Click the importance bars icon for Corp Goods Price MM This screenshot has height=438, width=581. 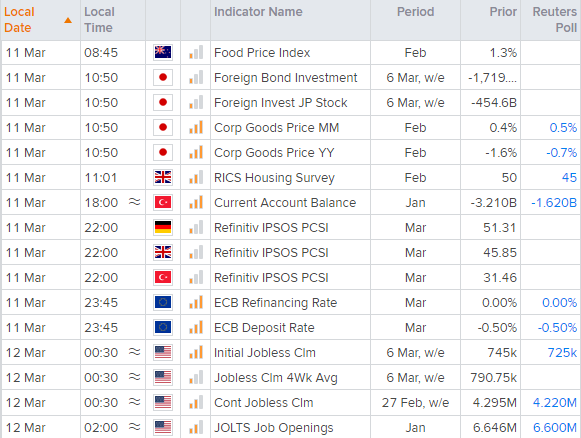click(x=196, y=127)
